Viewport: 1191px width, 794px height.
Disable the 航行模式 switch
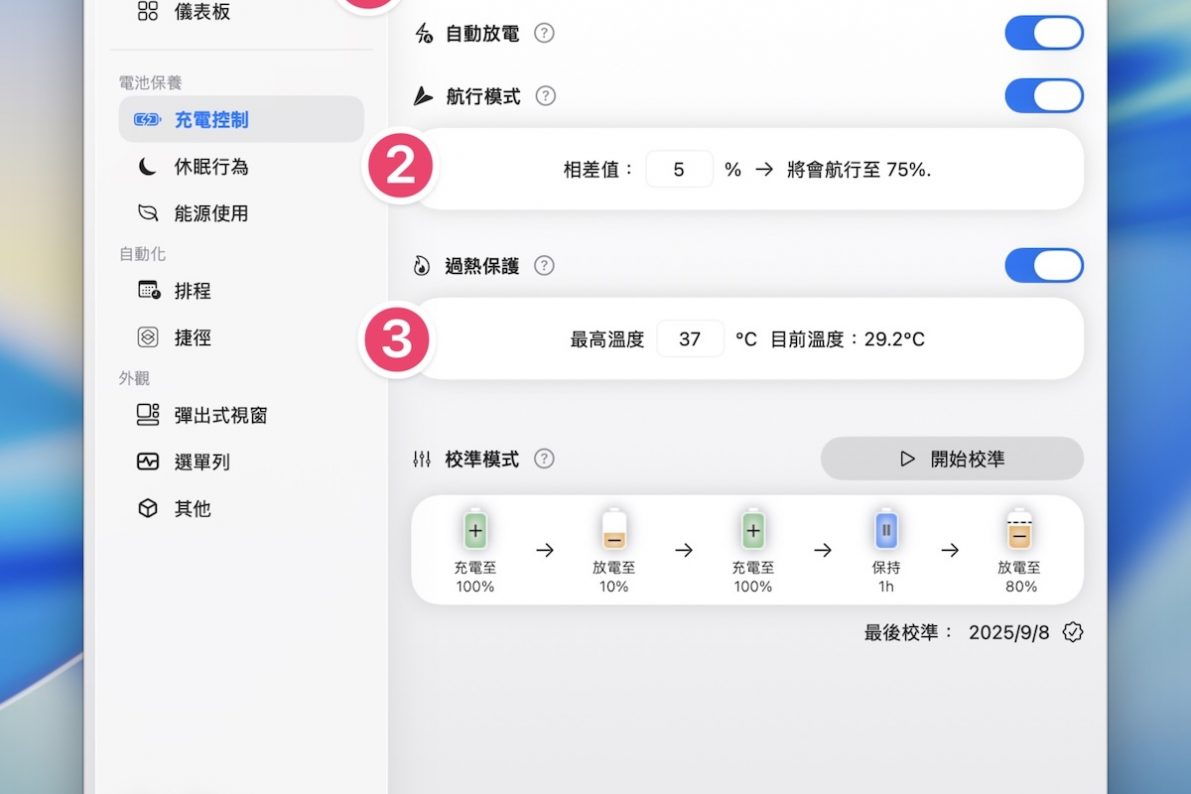pyautogui.click(x=1044, y=96)
